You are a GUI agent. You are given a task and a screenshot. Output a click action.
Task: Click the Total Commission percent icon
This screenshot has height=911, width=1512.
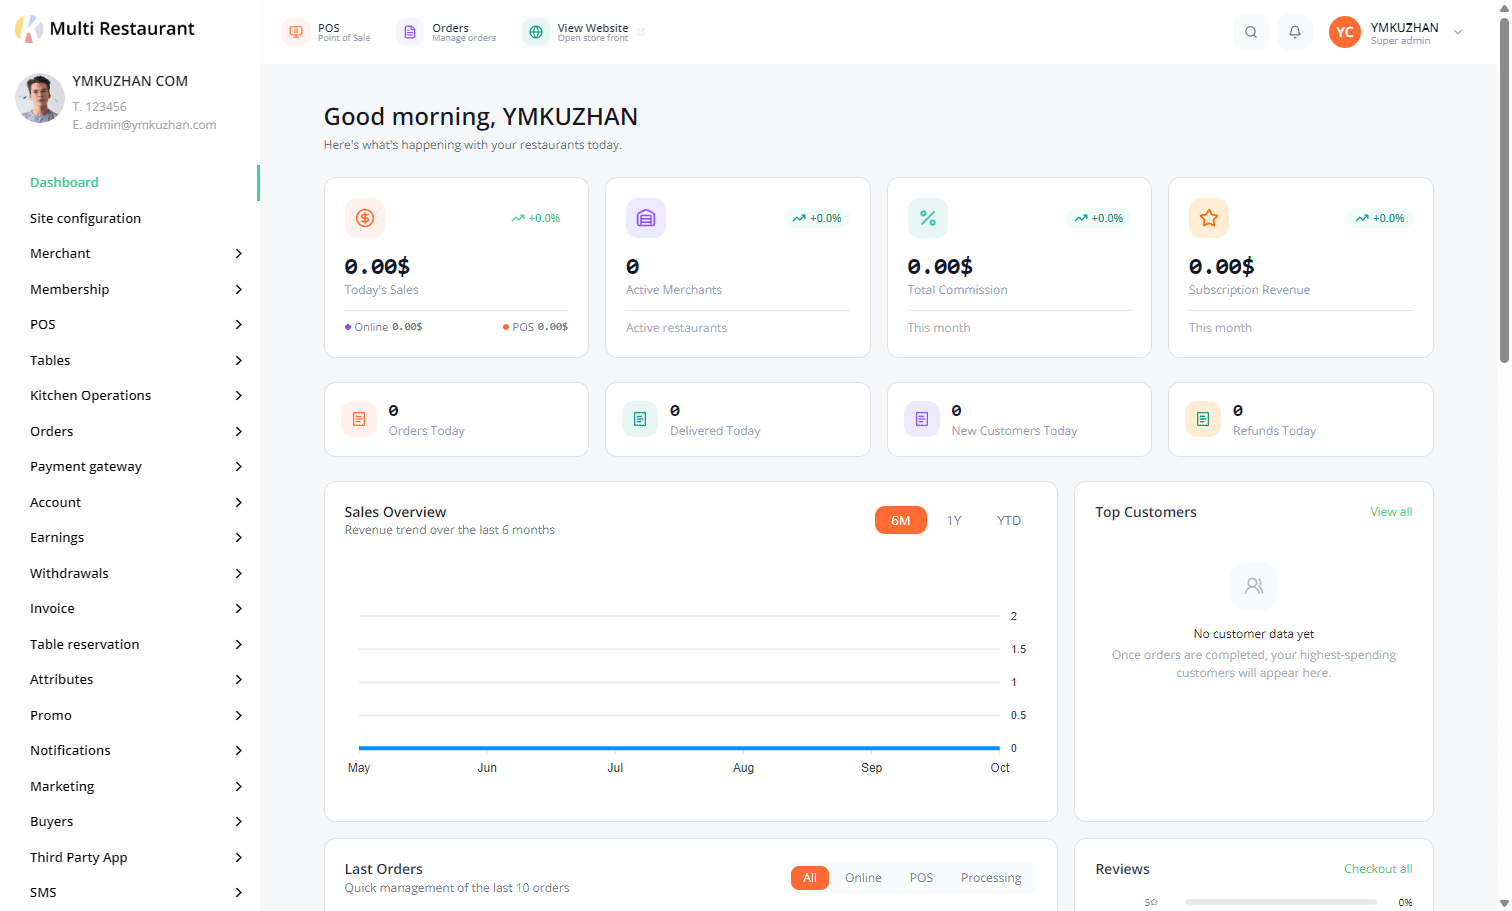tap(928, 218)
